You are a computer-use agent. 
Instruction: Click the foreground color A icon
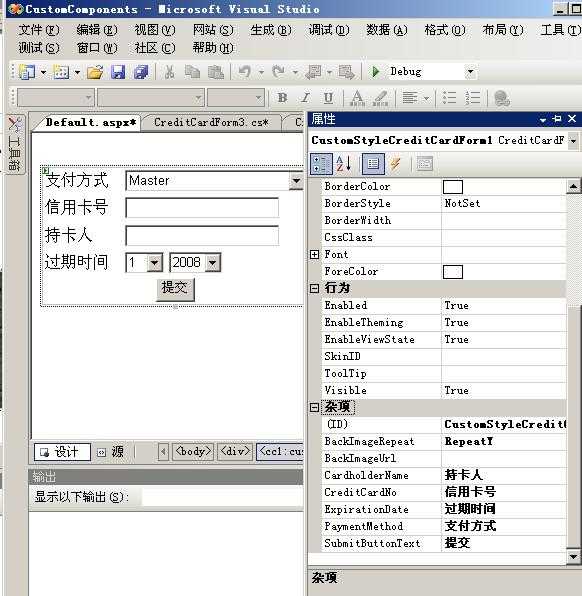point(357,98)
